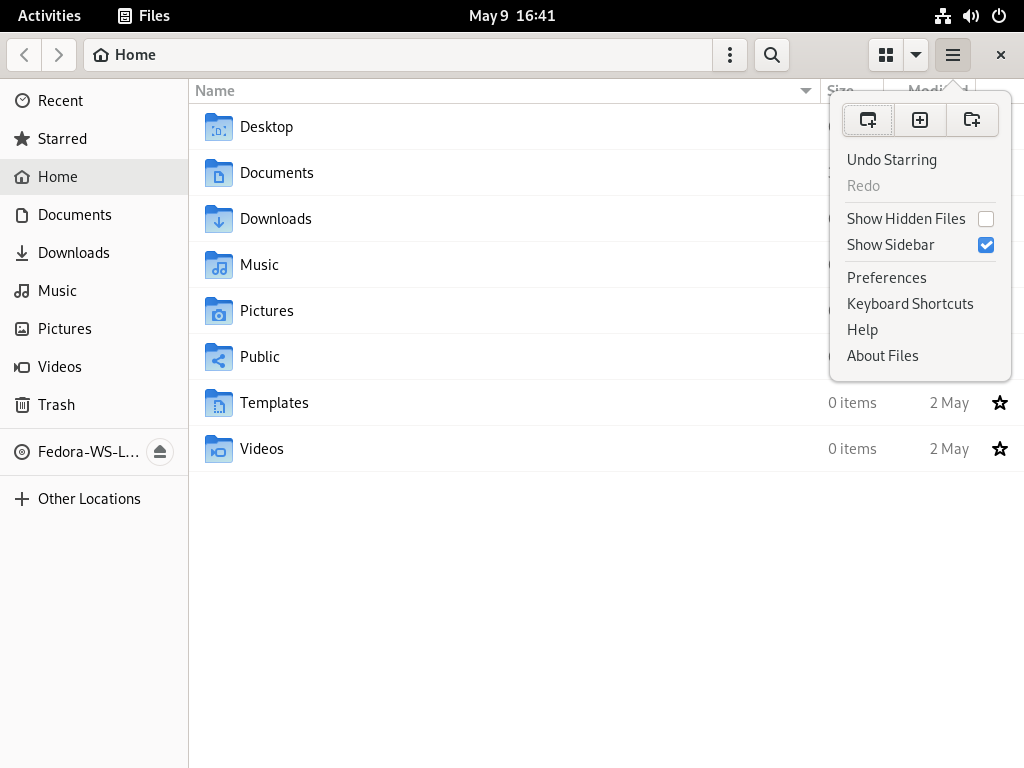1024x768 pixels.
Task: Open the three-dot path bar menu
Action: tap(730, 55)
